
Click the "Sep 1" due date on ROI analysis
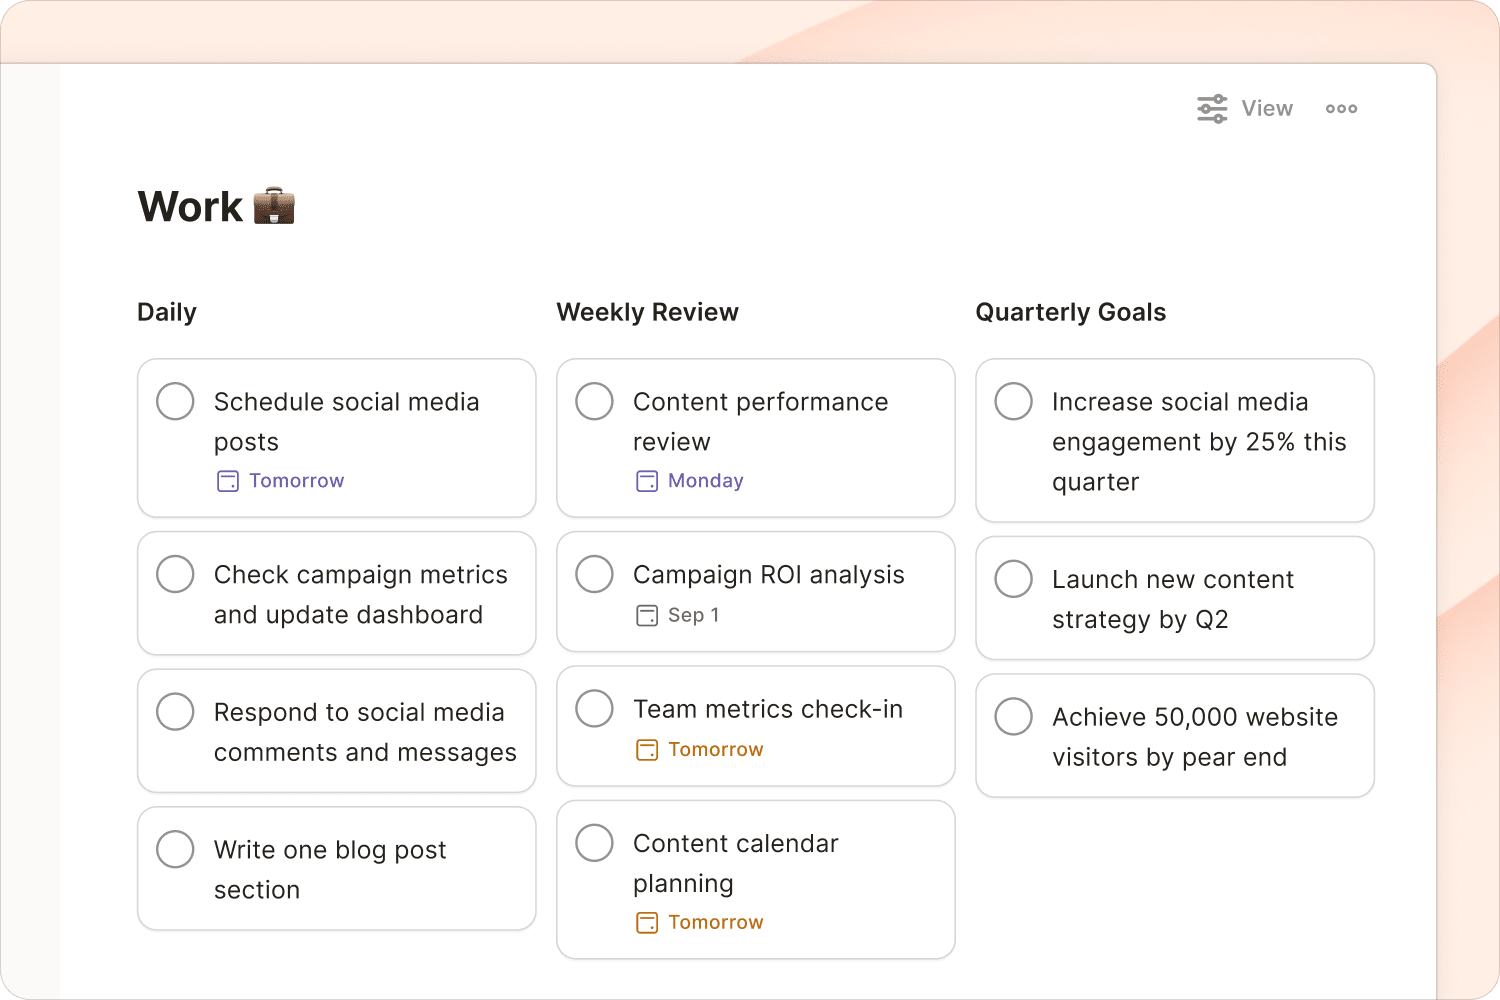(x=693, y=615)
